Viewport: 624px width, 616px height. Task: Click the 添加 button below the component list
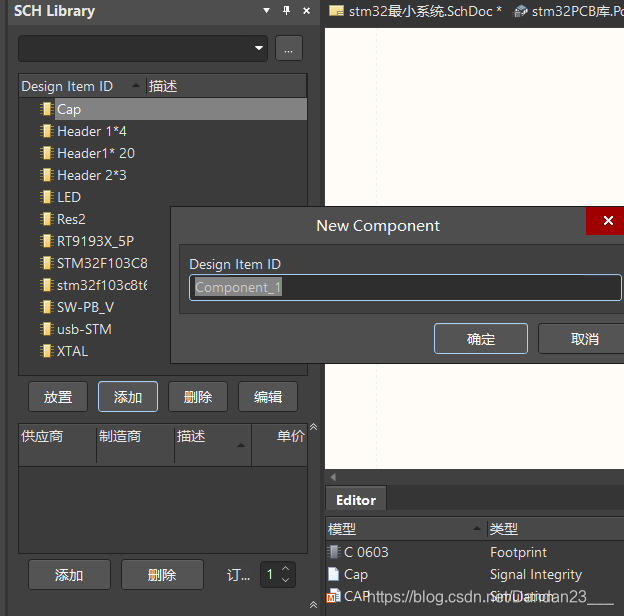[x=128, y=397]
